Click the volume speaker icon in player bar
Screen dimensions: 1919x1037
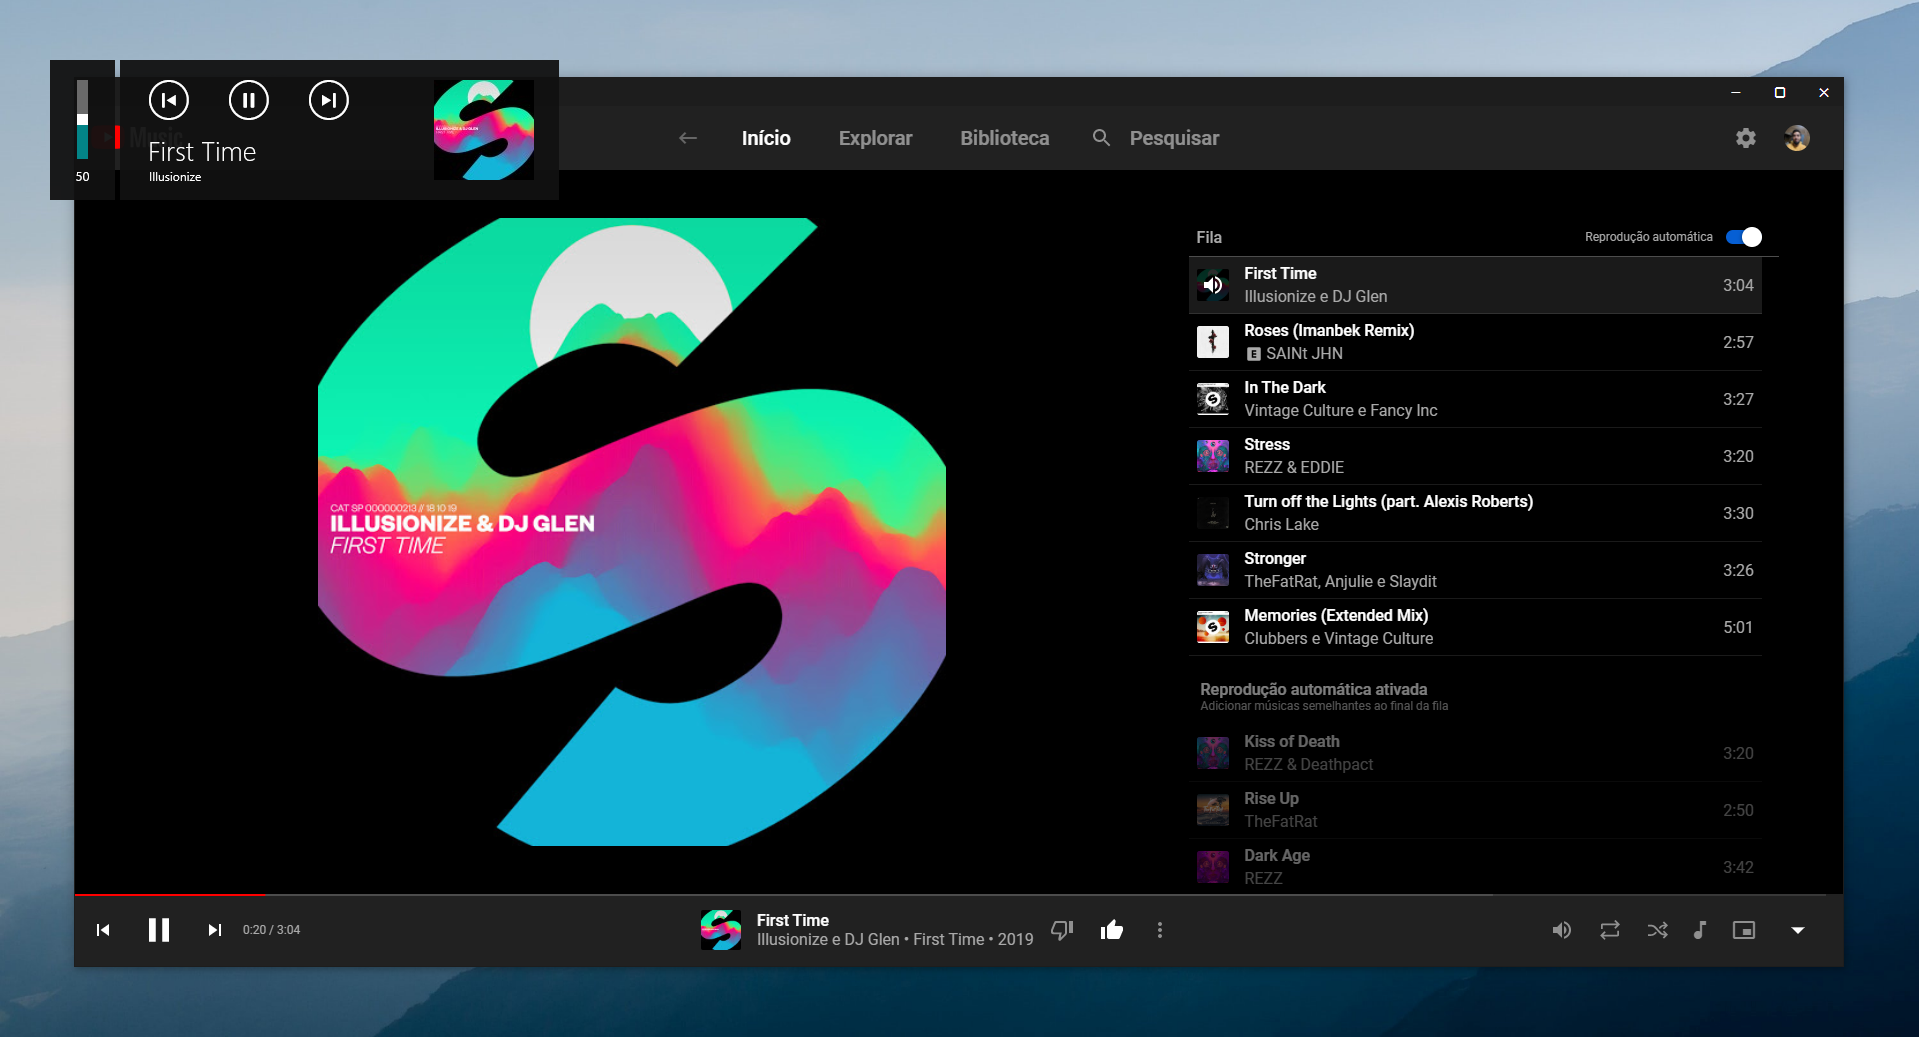pos(1562,930)
